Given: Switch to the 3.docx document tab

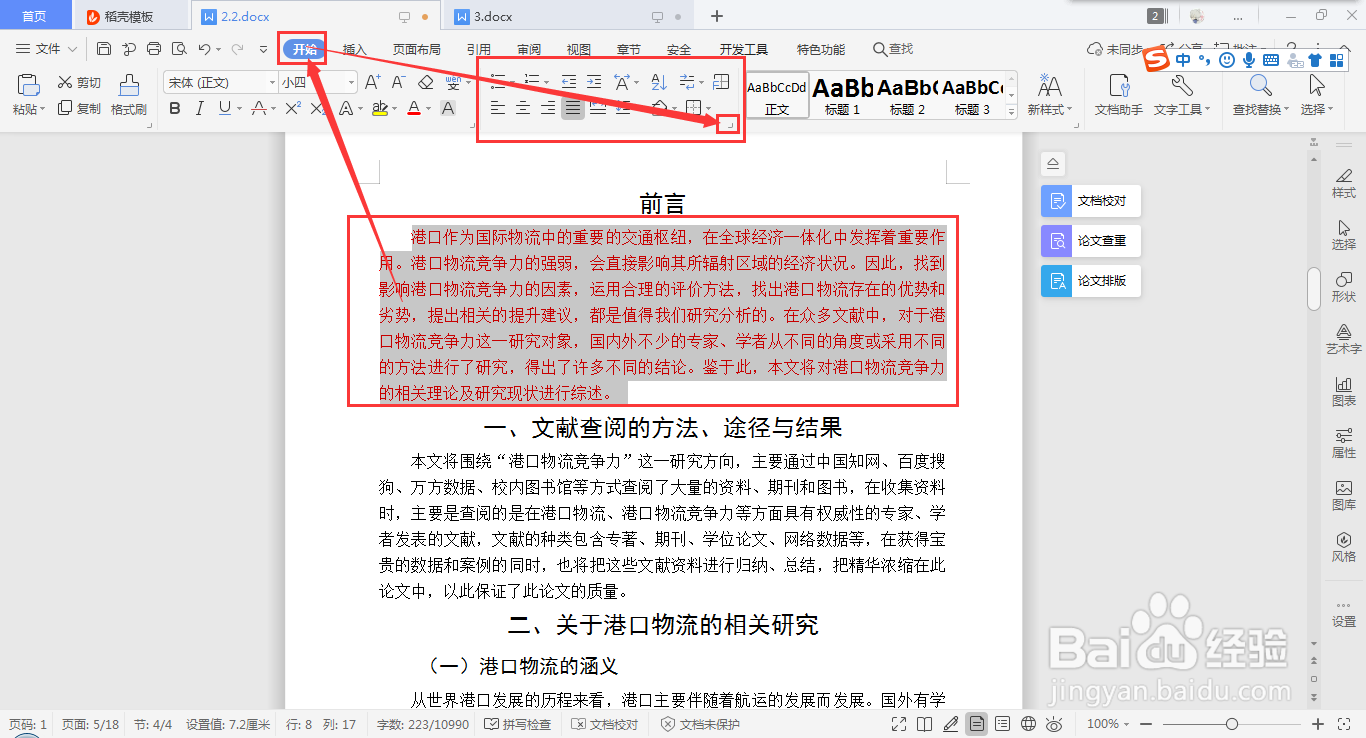Looking at the screenshot, I should (x=570, y=16).
